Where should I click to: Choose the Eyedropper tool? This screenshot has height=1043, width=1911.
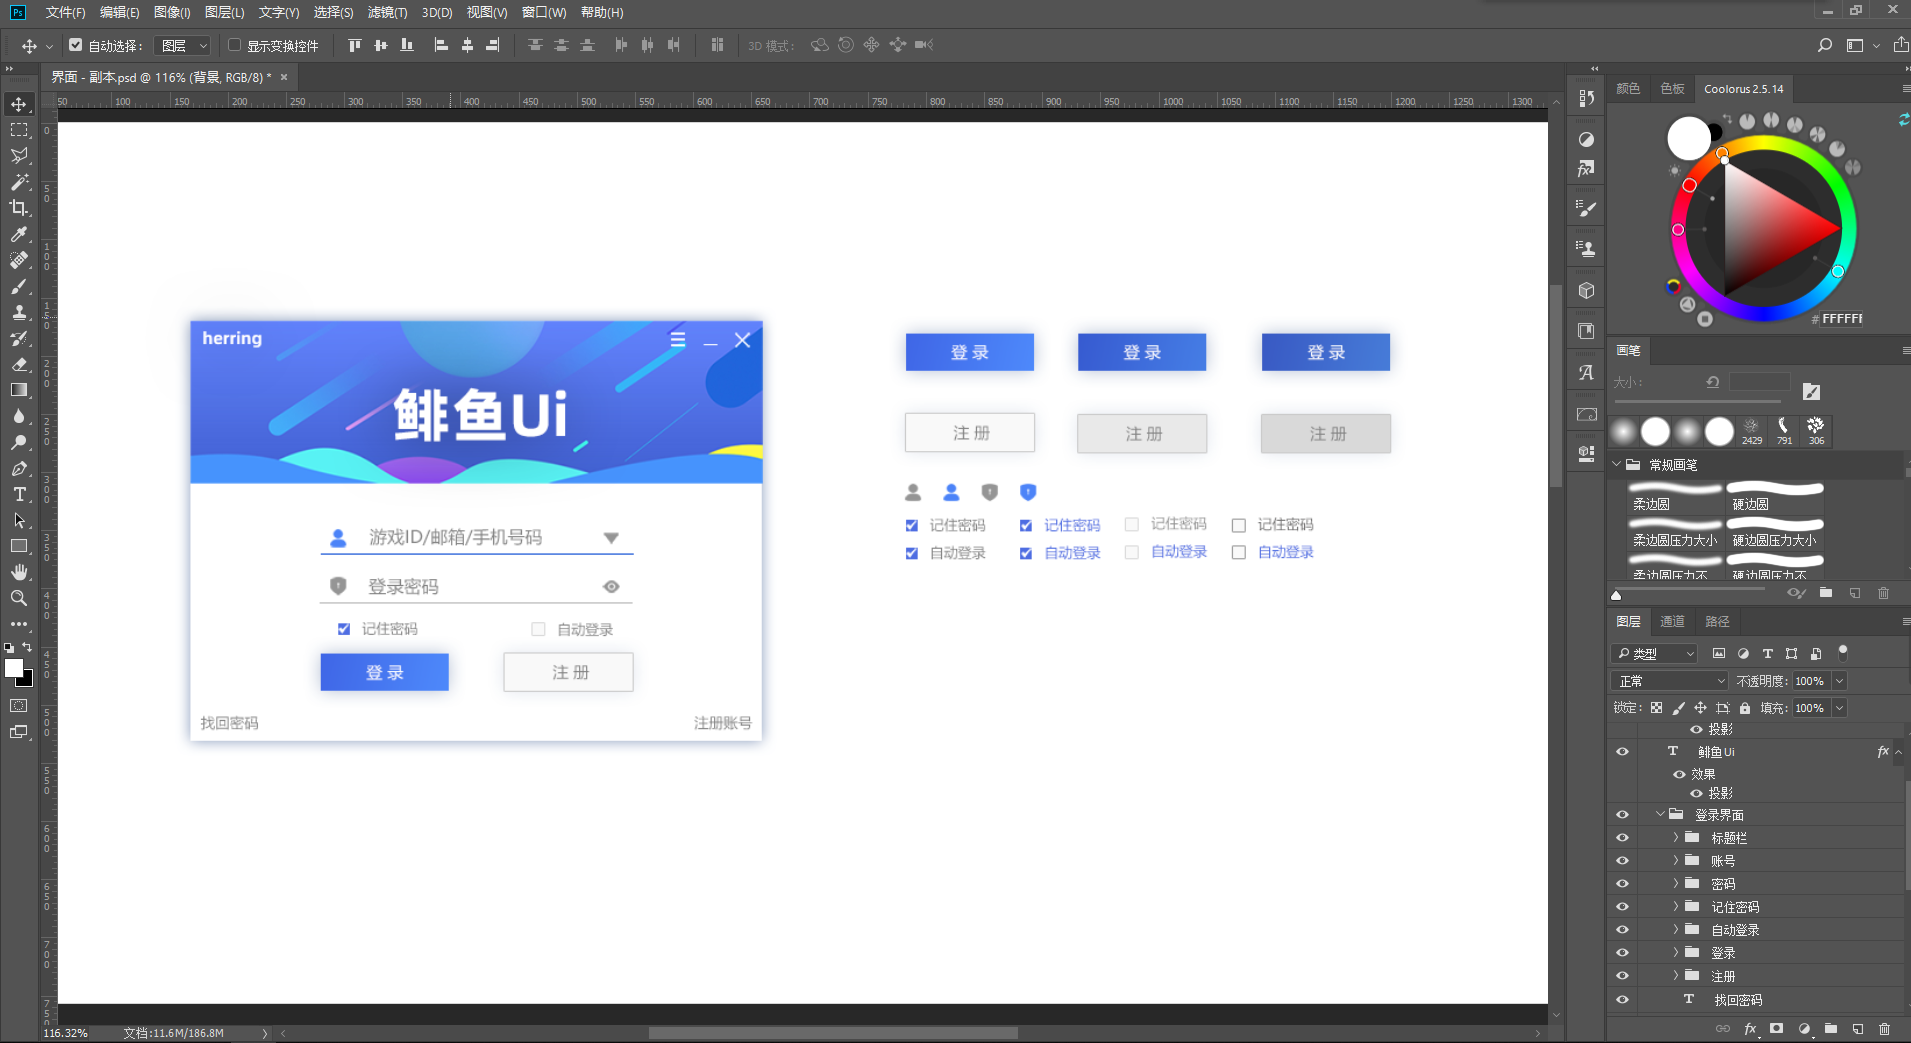[x=19, y=234]
